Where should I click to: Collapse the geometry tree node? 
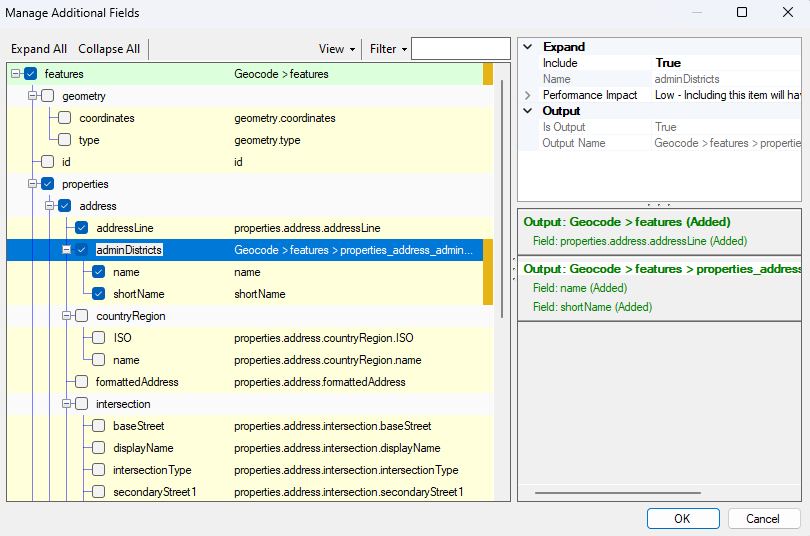pyautogui.click(x=33, y=96)
